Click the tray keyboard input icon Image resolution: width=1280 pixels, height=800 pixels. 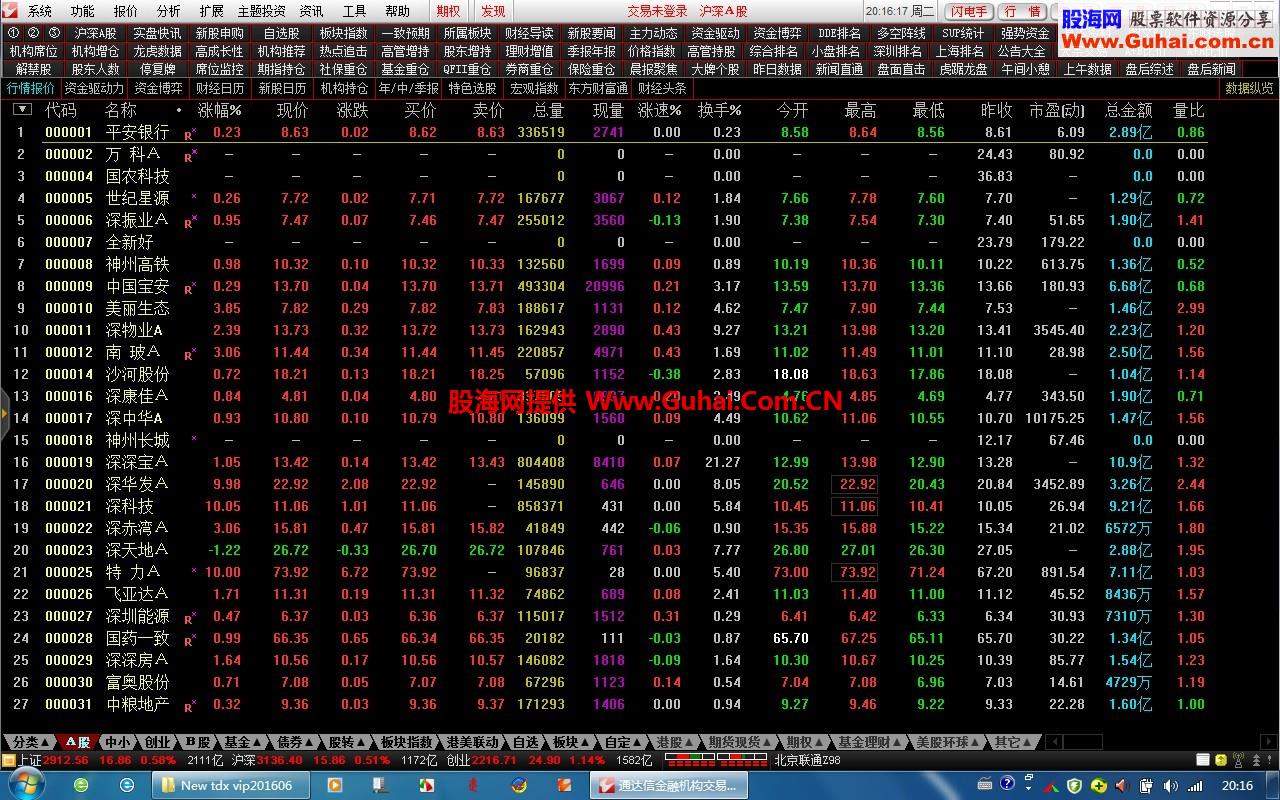983,784
